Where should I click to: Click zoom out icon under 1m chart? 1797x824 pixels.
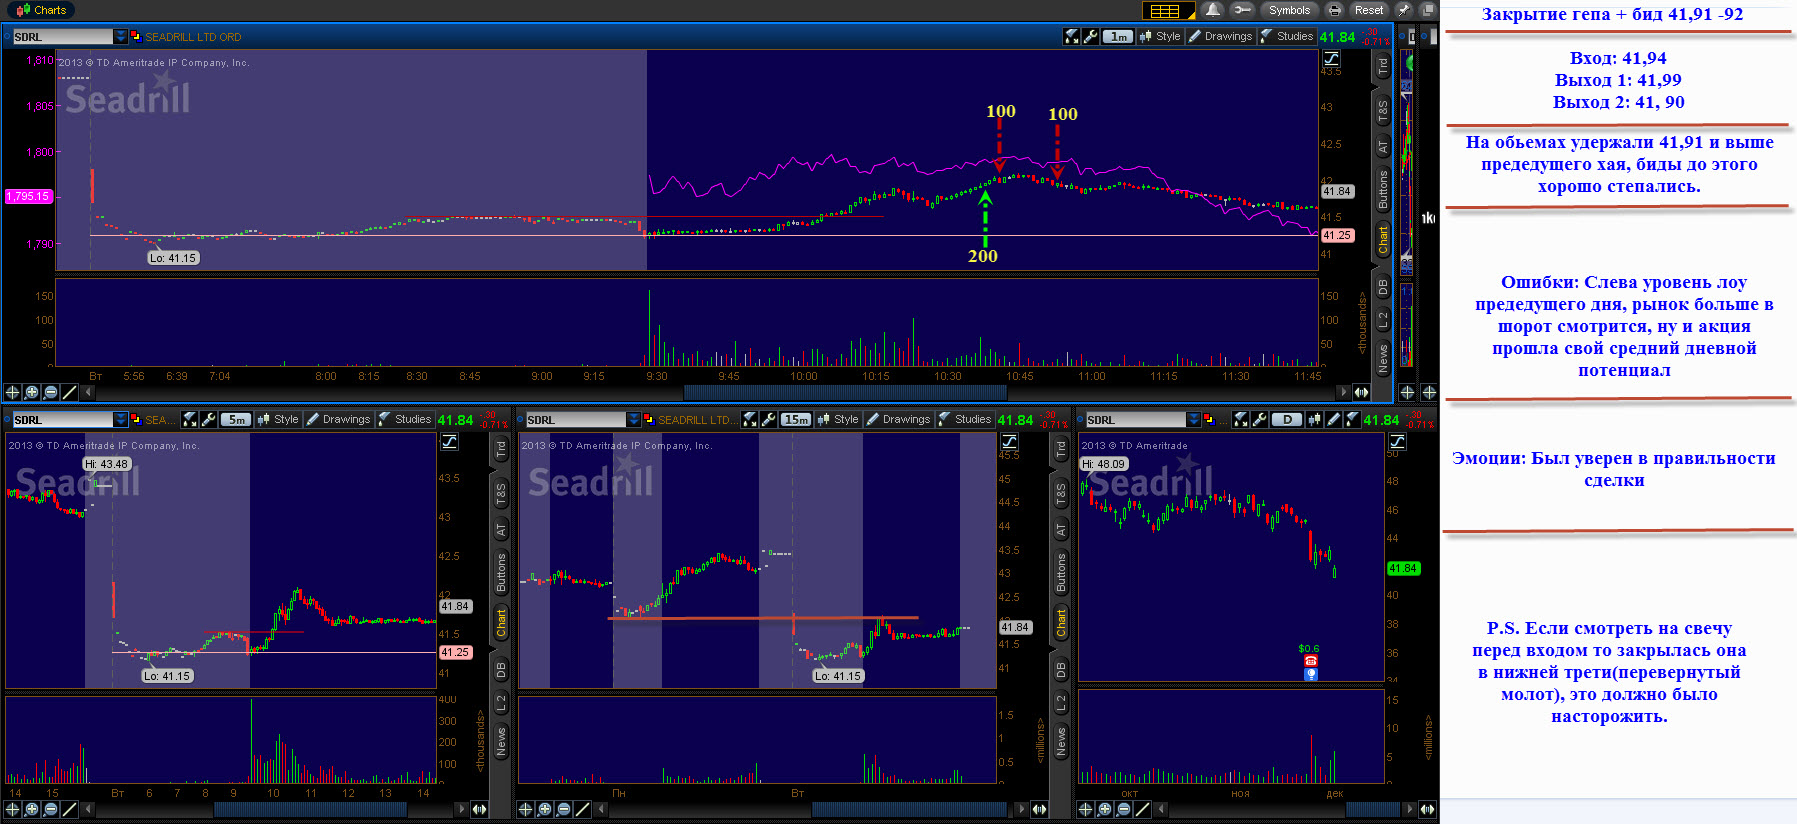point(50,392)
